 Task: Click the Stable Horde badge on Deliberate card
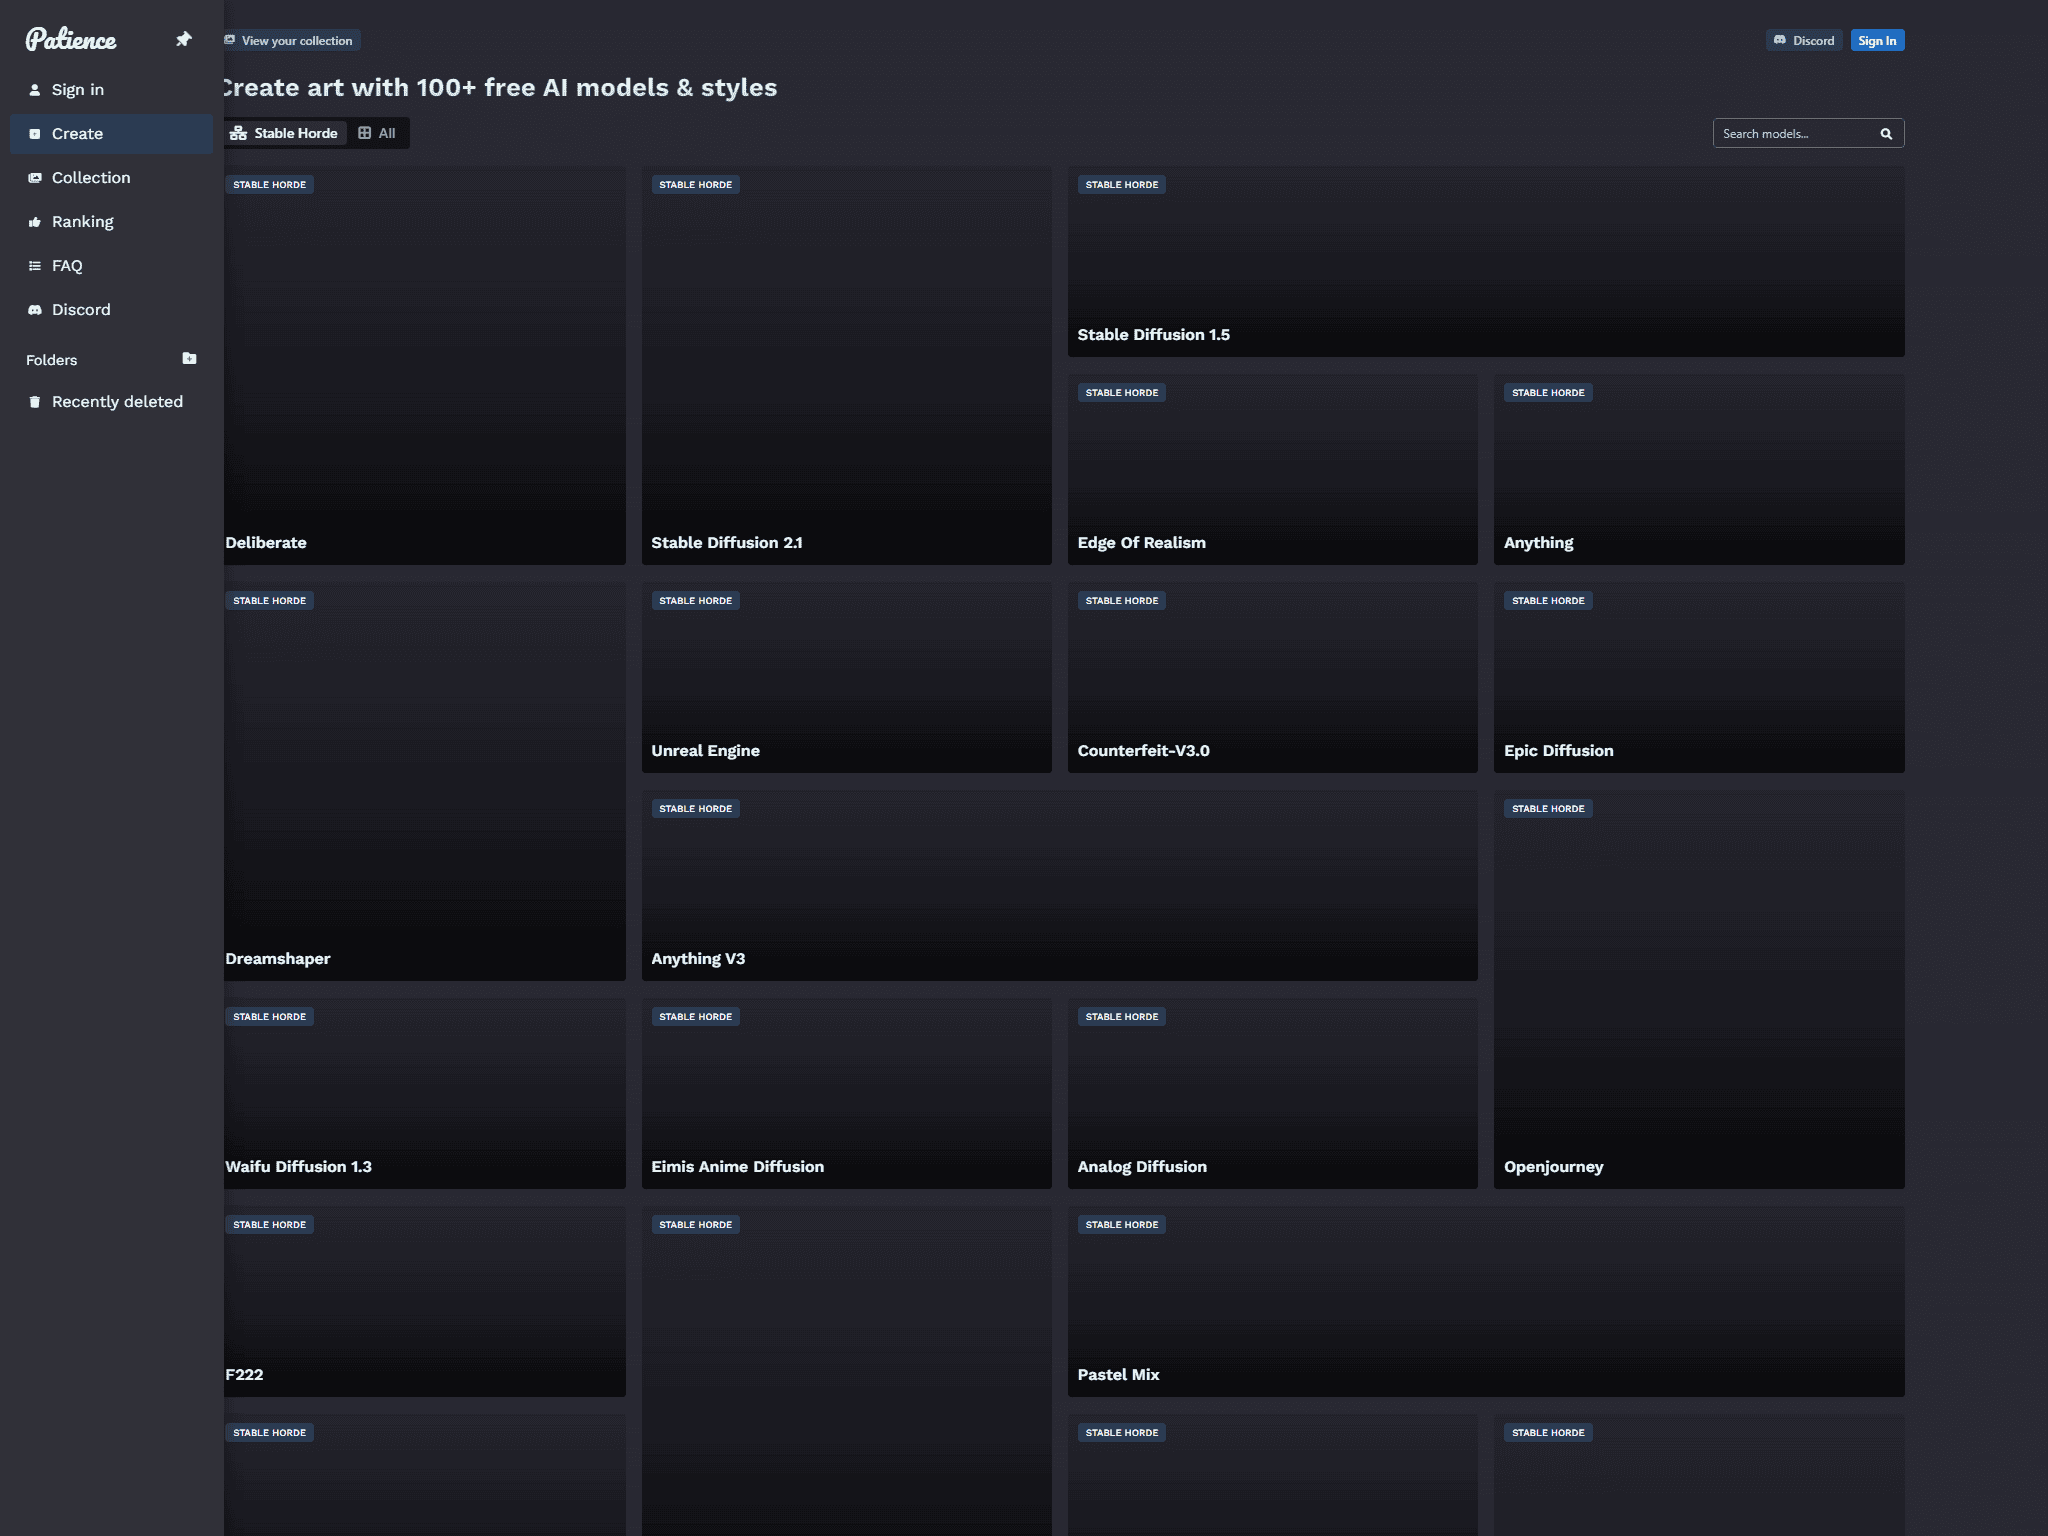point(269,185)
